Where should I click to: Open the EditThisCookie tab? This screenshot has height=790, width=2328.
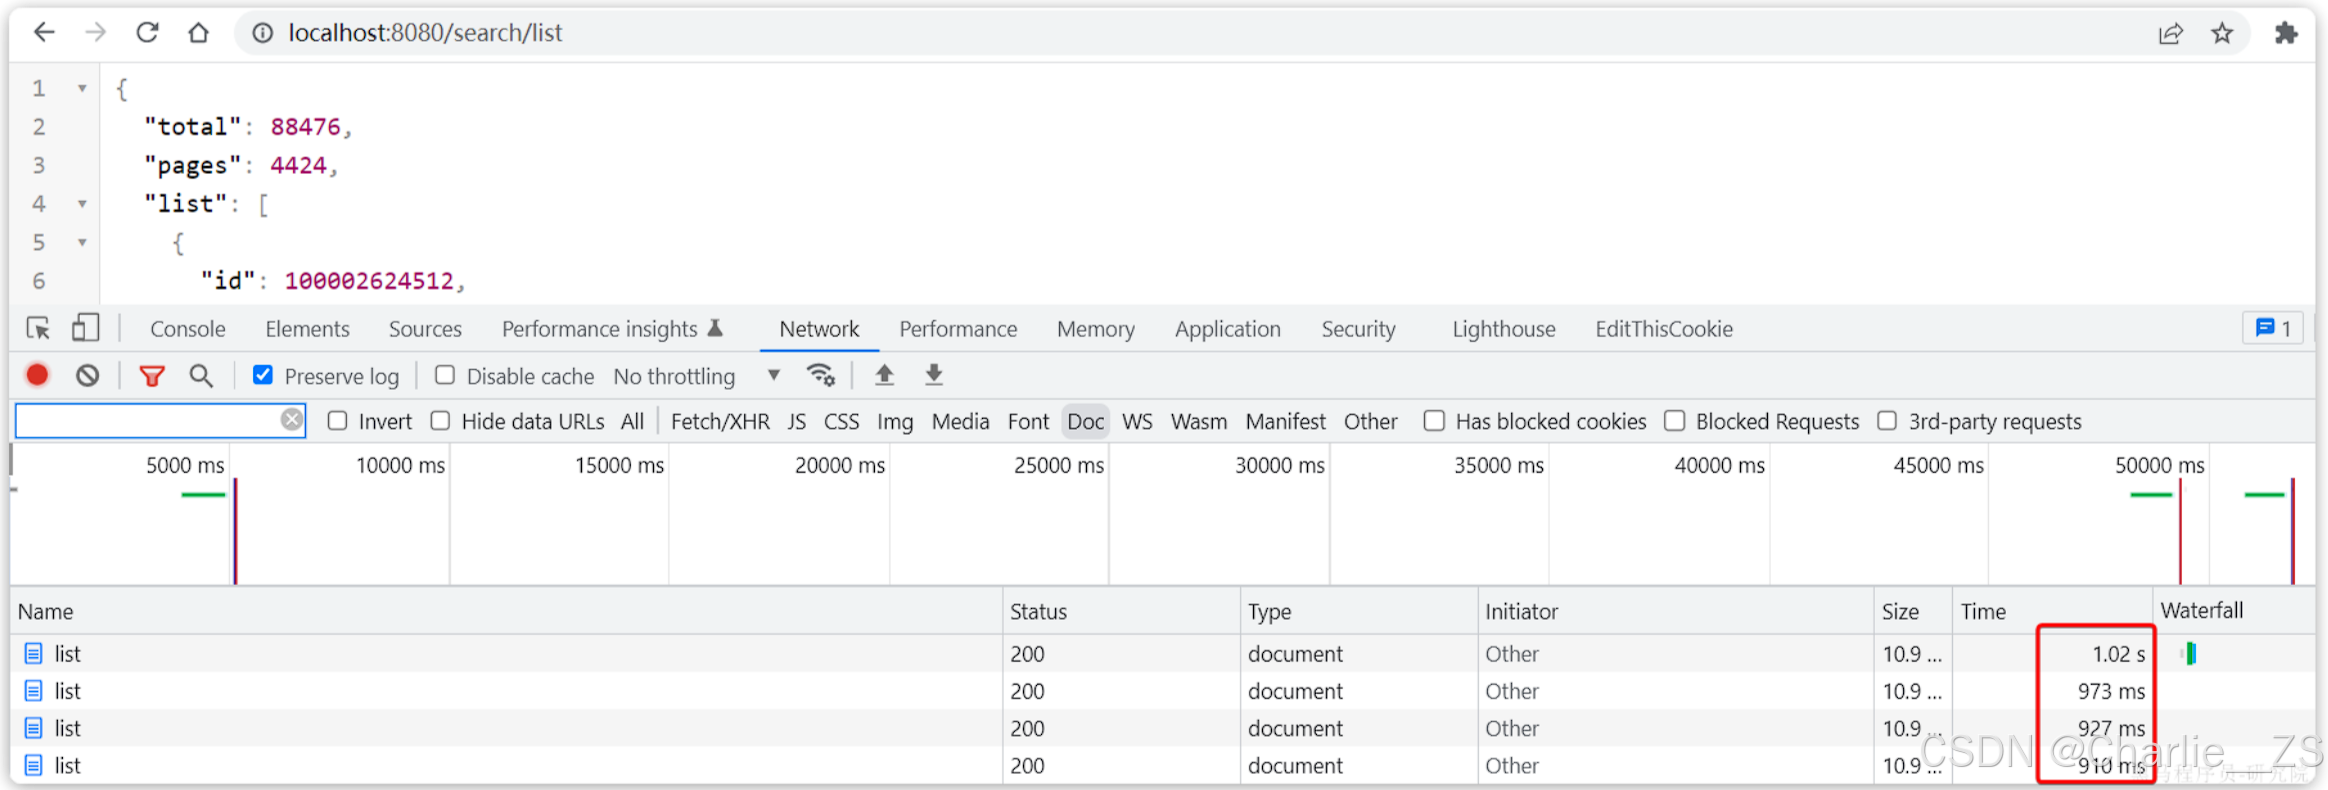(1664, 329)
